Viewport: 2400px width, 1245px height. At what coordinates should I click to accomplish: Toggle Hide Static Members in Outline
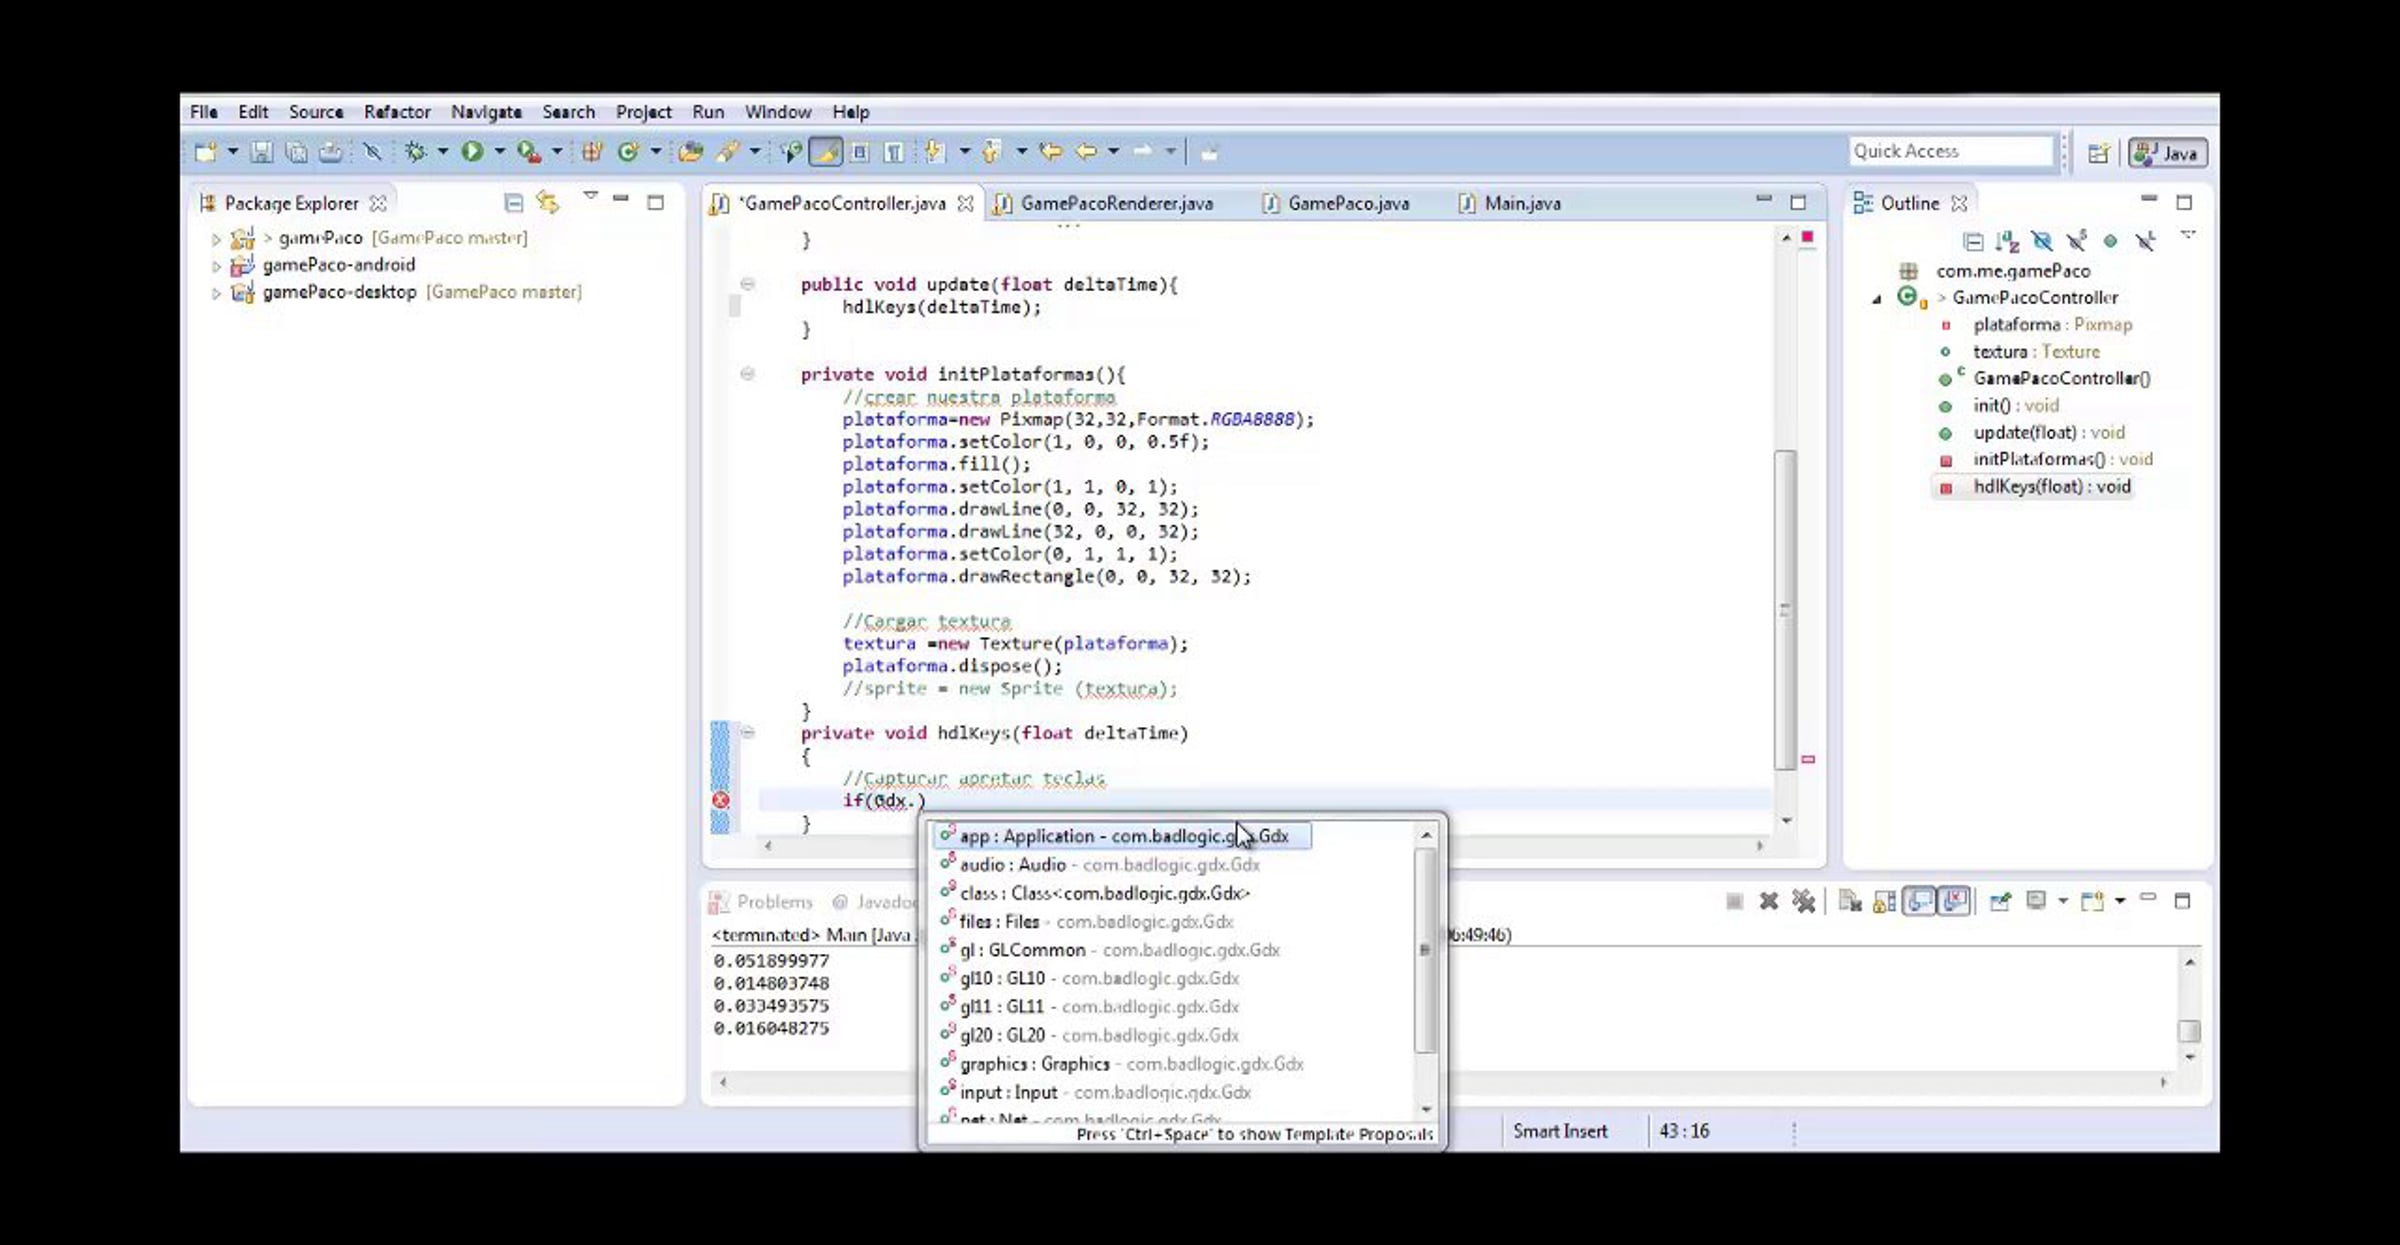pos(2077,241)
